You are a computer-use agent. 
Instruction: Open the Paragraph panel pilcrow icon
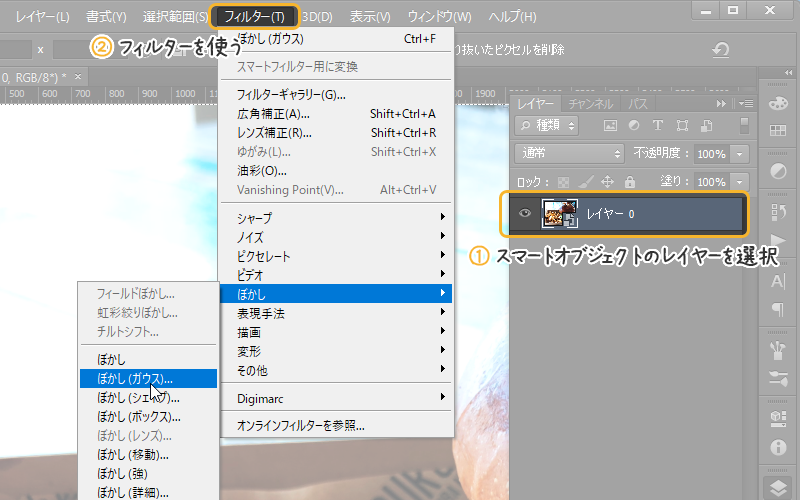point(778,309)
